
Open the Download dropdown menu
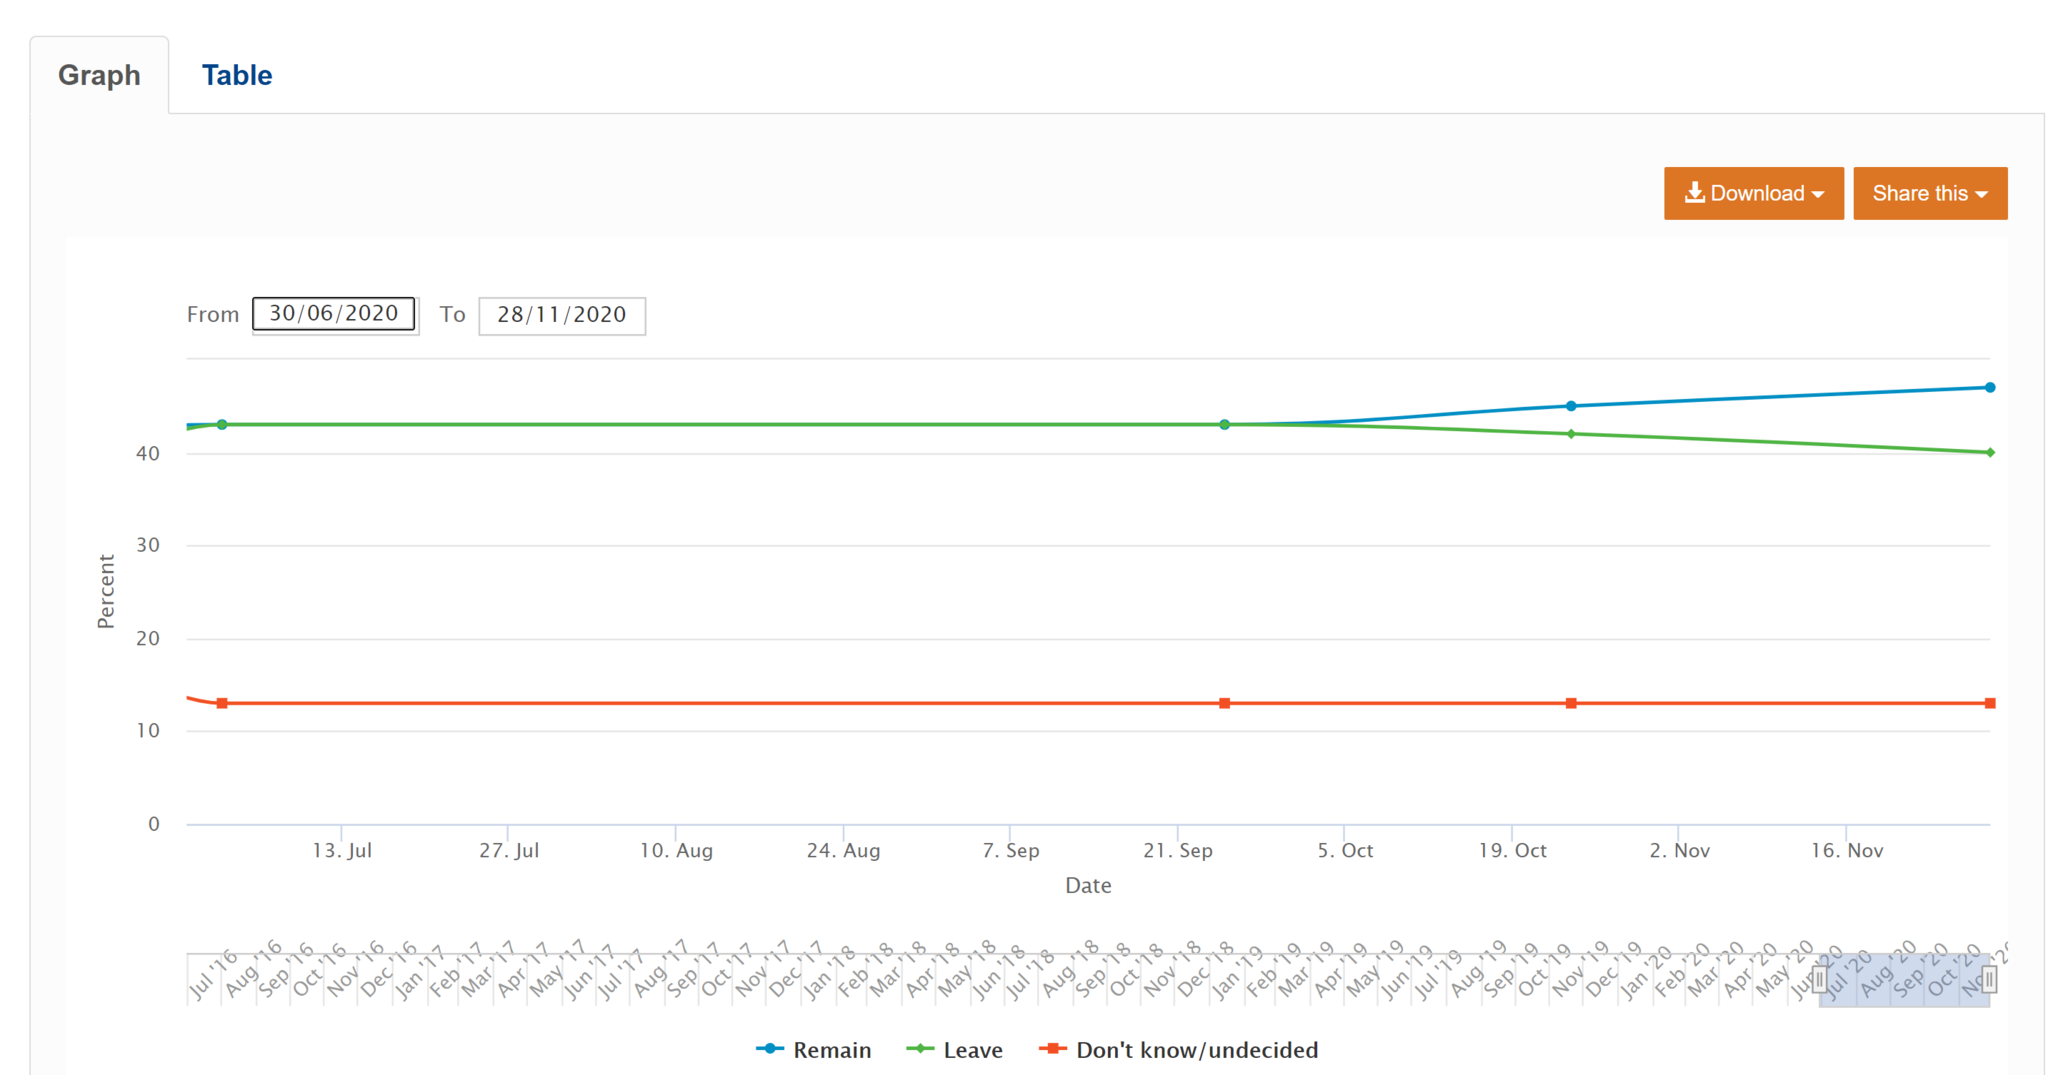coord(1753,193)
